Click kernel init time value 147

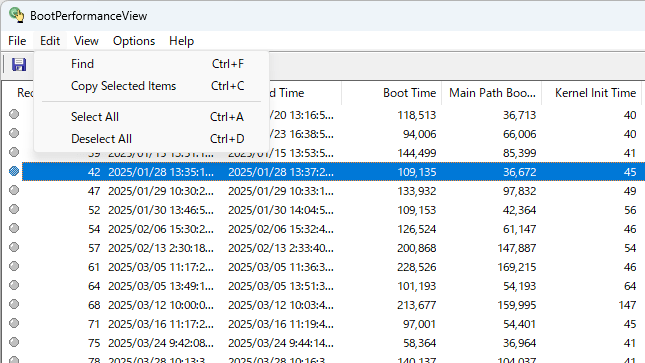627,305
